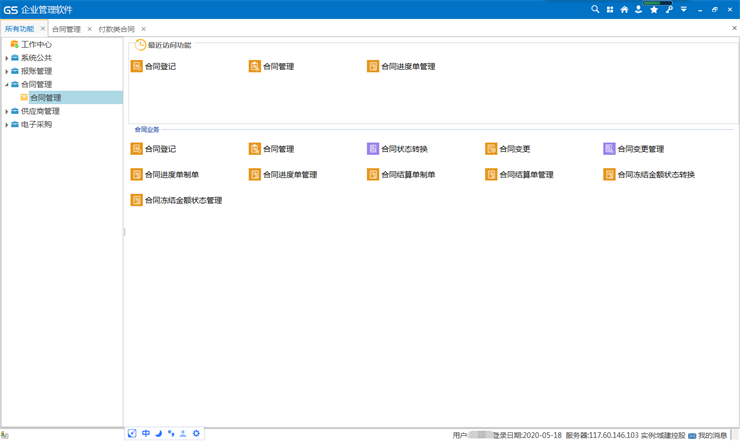
Task: Open 合同冻结金额状态管理 function
Action: (x=182, y=201)
